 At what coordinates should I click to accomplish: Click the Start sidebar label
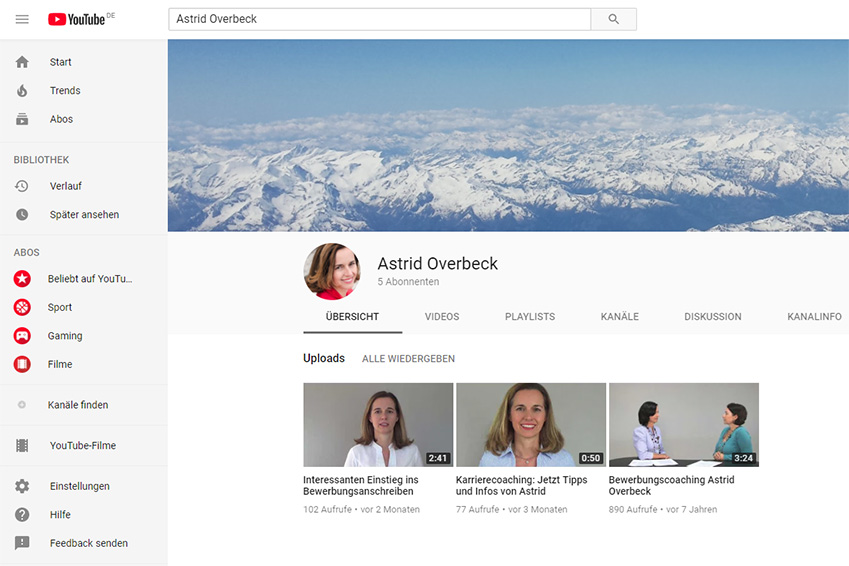click(x=61, y=62)
